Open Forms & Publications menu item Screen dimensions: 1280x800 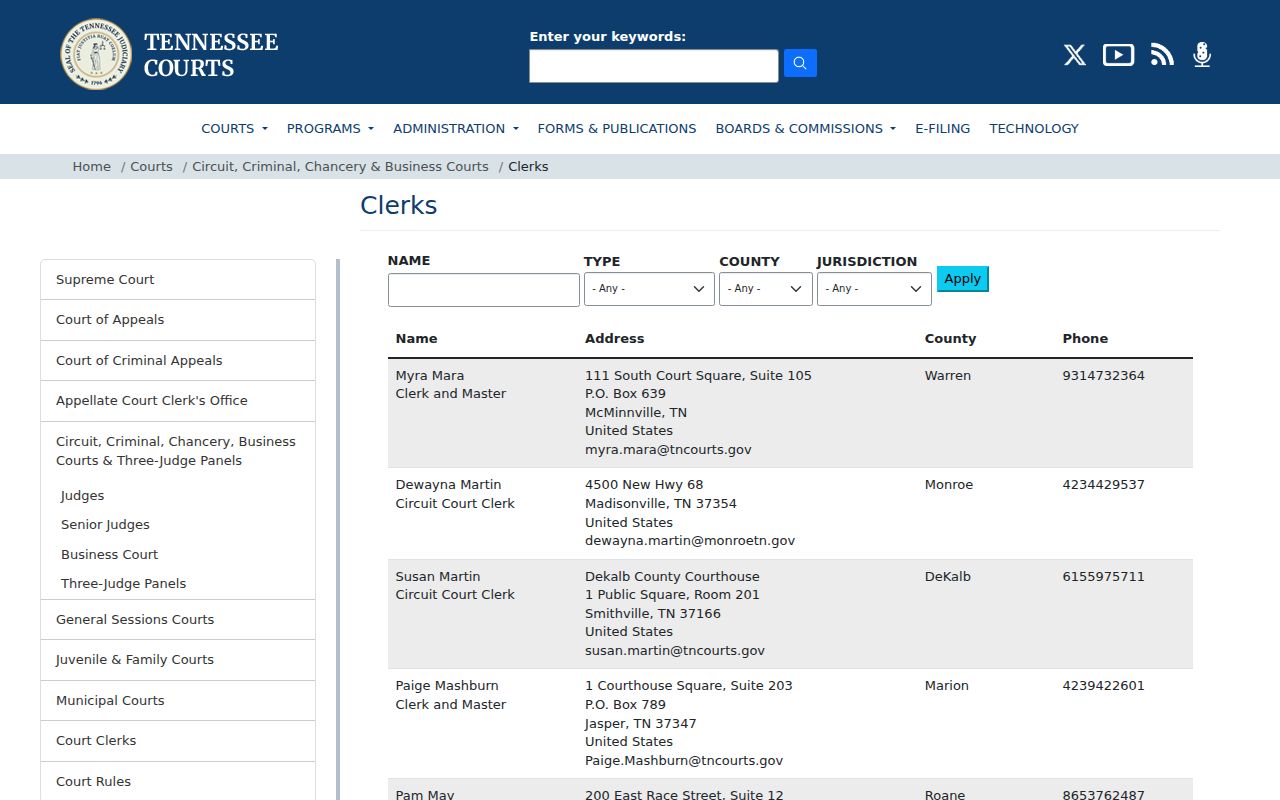coord(617,128)
